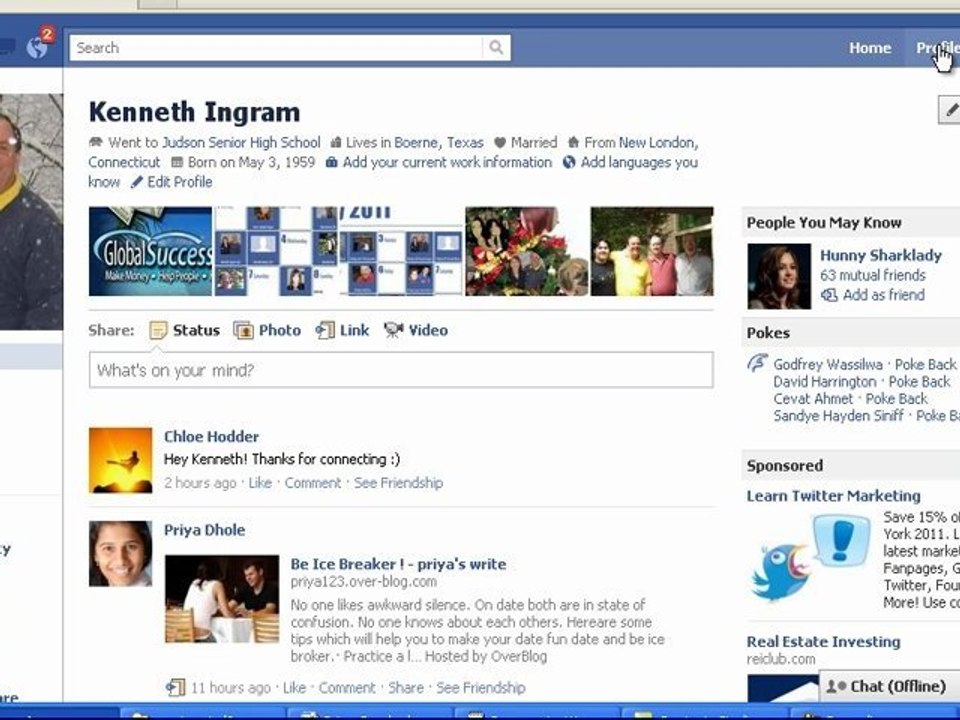This screenshot has height=720, width=960.
Task: Open the Home tab in top bar
Action: (x=869, y=48)
